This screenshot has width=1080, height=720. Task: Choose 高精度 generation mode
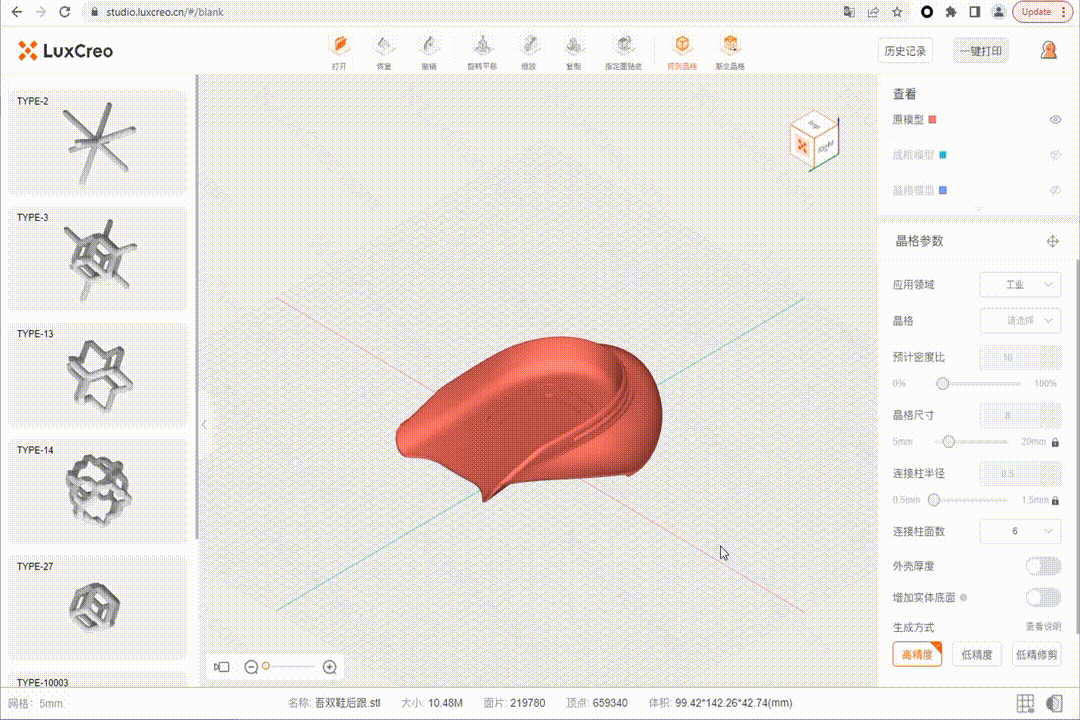(x=917, y=655)
